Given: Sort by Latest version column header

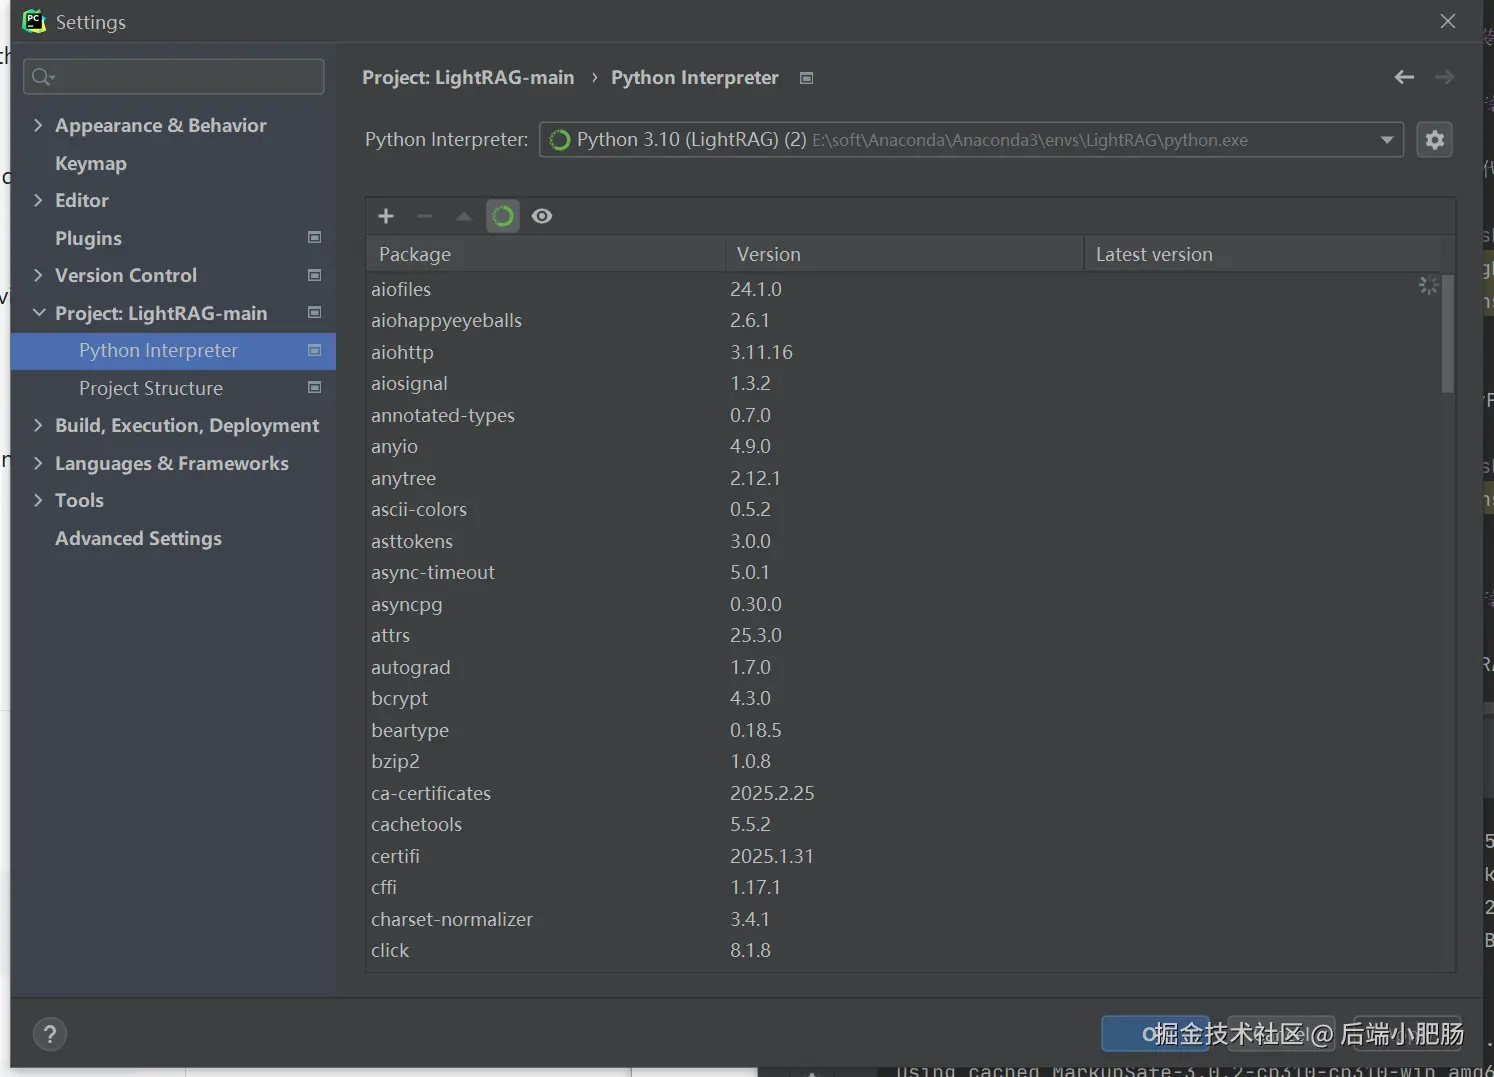Looking at the screenshot, I should 1262,254.
